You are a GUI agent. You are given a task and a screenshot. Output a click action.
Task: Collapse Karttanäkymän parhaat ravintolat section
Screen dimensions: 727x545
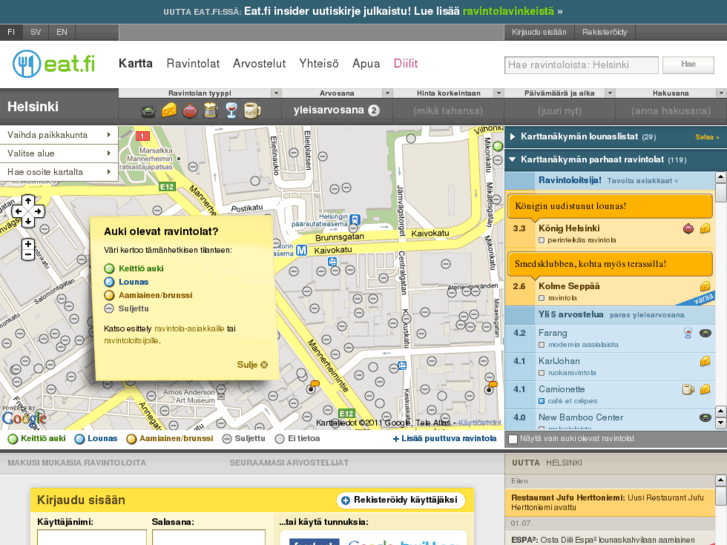pos(513,160)
